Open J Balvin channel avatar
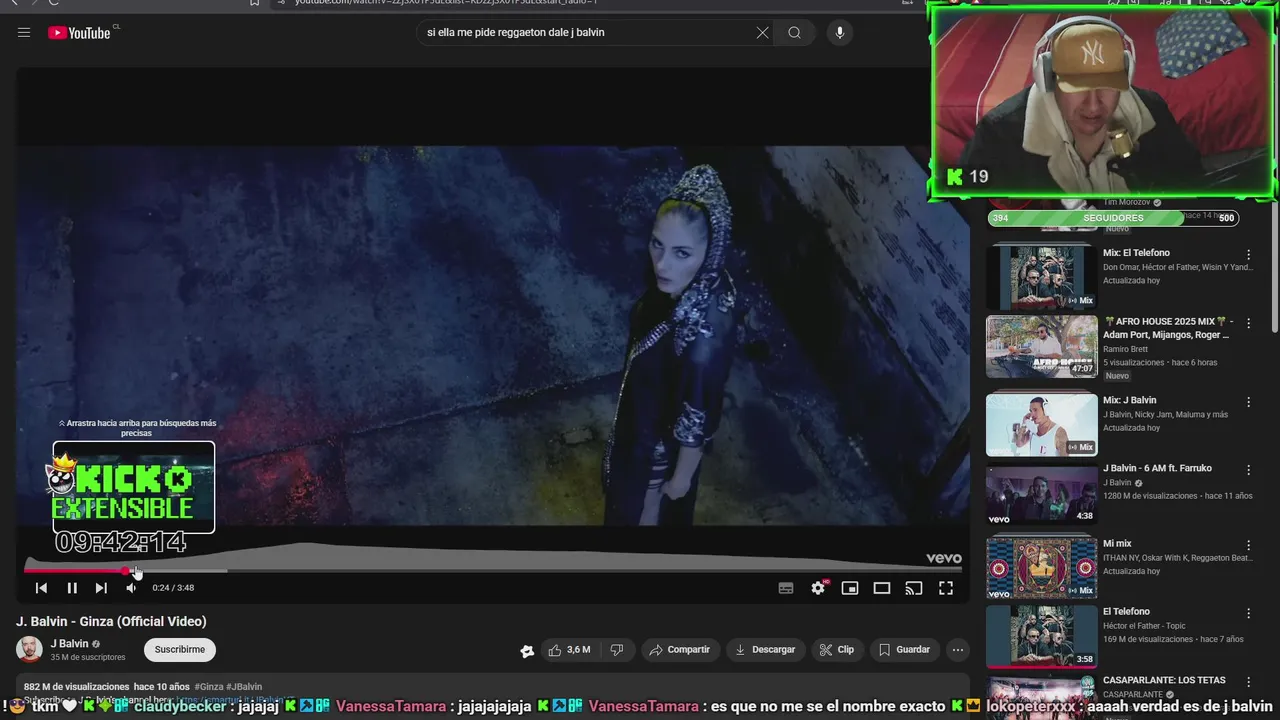Screen dimensions: 1280x720 tap(30, 649)
